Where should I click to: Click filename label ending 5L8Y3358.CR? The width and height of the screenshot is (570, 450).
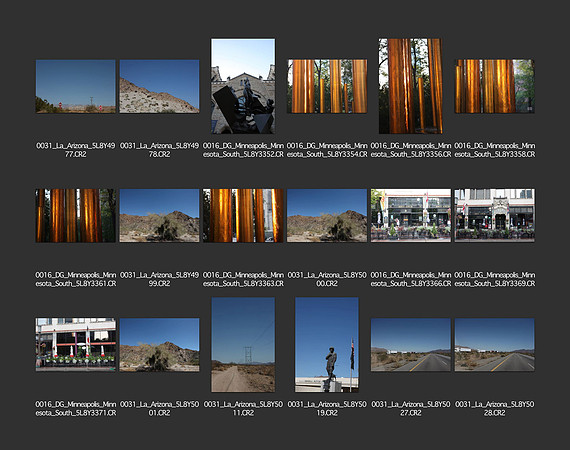pos(495,150)
